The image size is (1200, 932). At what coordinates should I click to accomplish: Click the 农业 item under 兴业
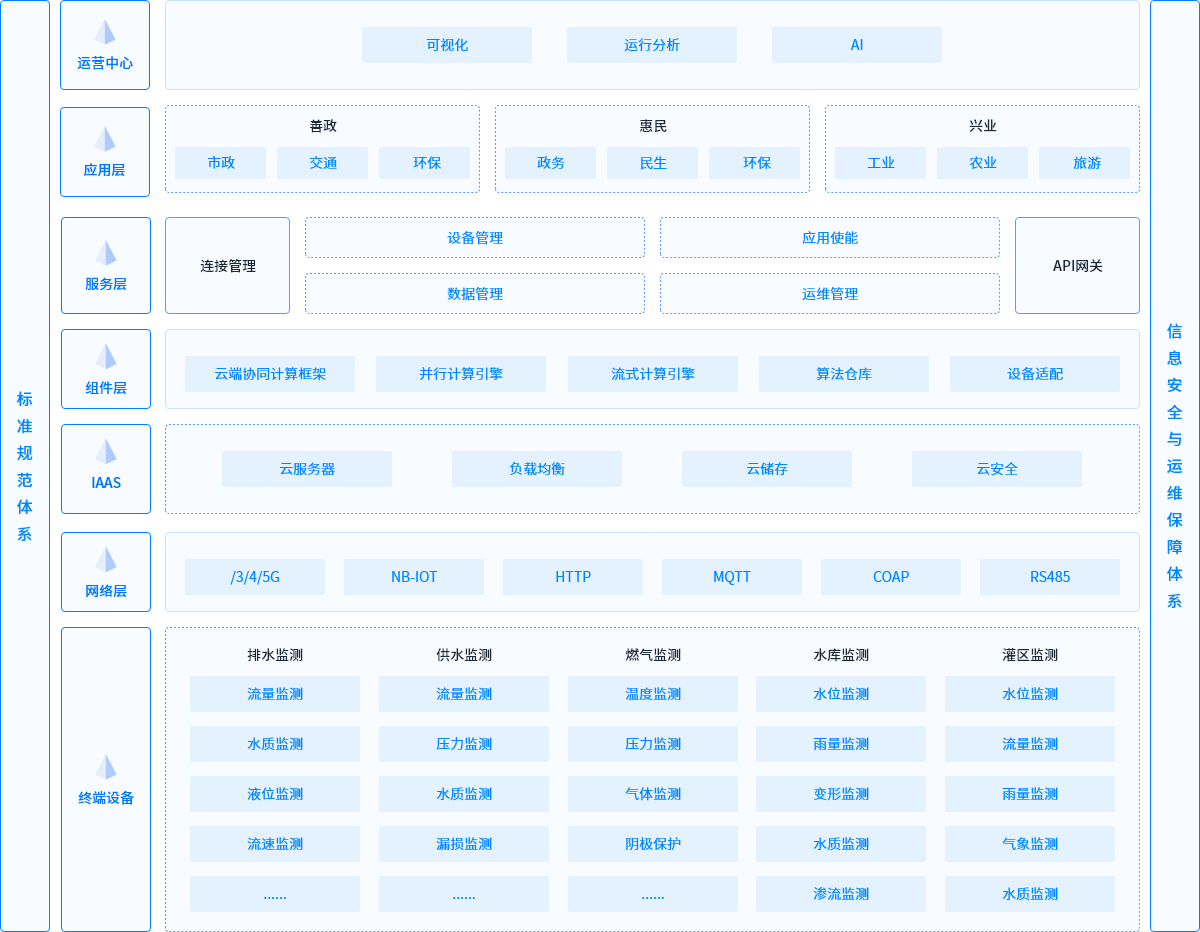coord(983,163)
